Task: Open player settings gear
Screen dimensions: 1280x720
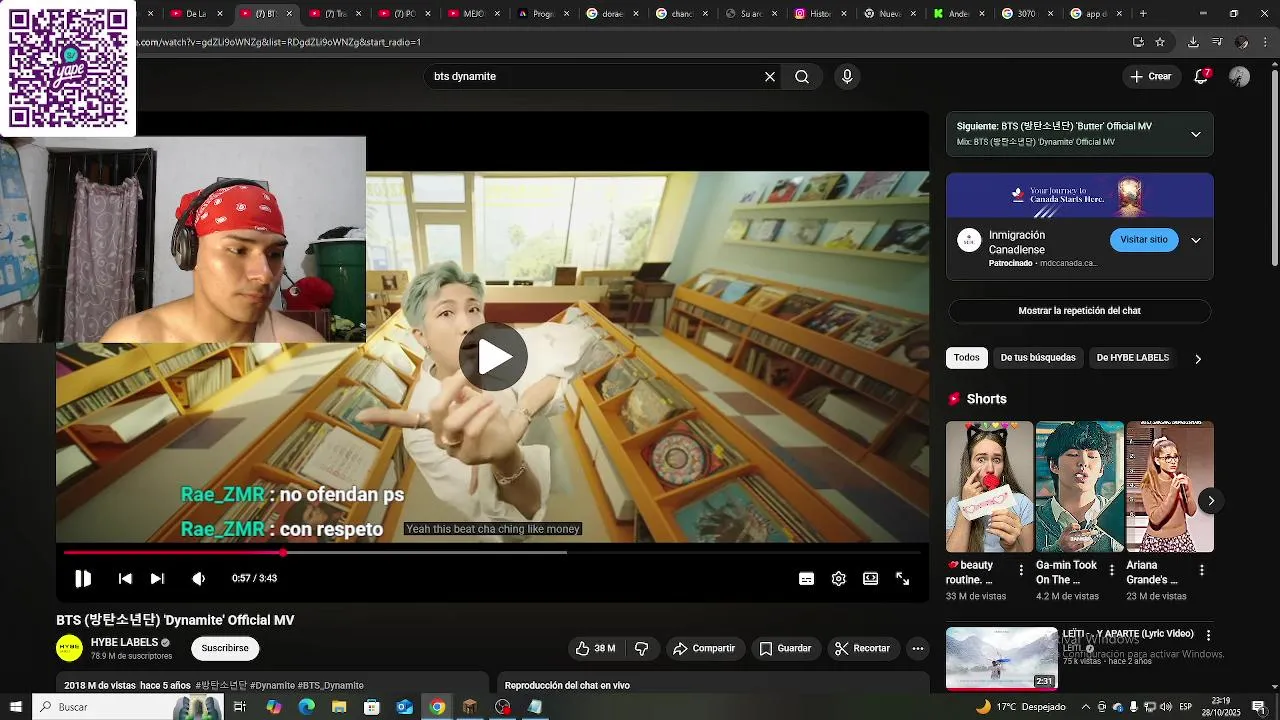Action: 839,579
